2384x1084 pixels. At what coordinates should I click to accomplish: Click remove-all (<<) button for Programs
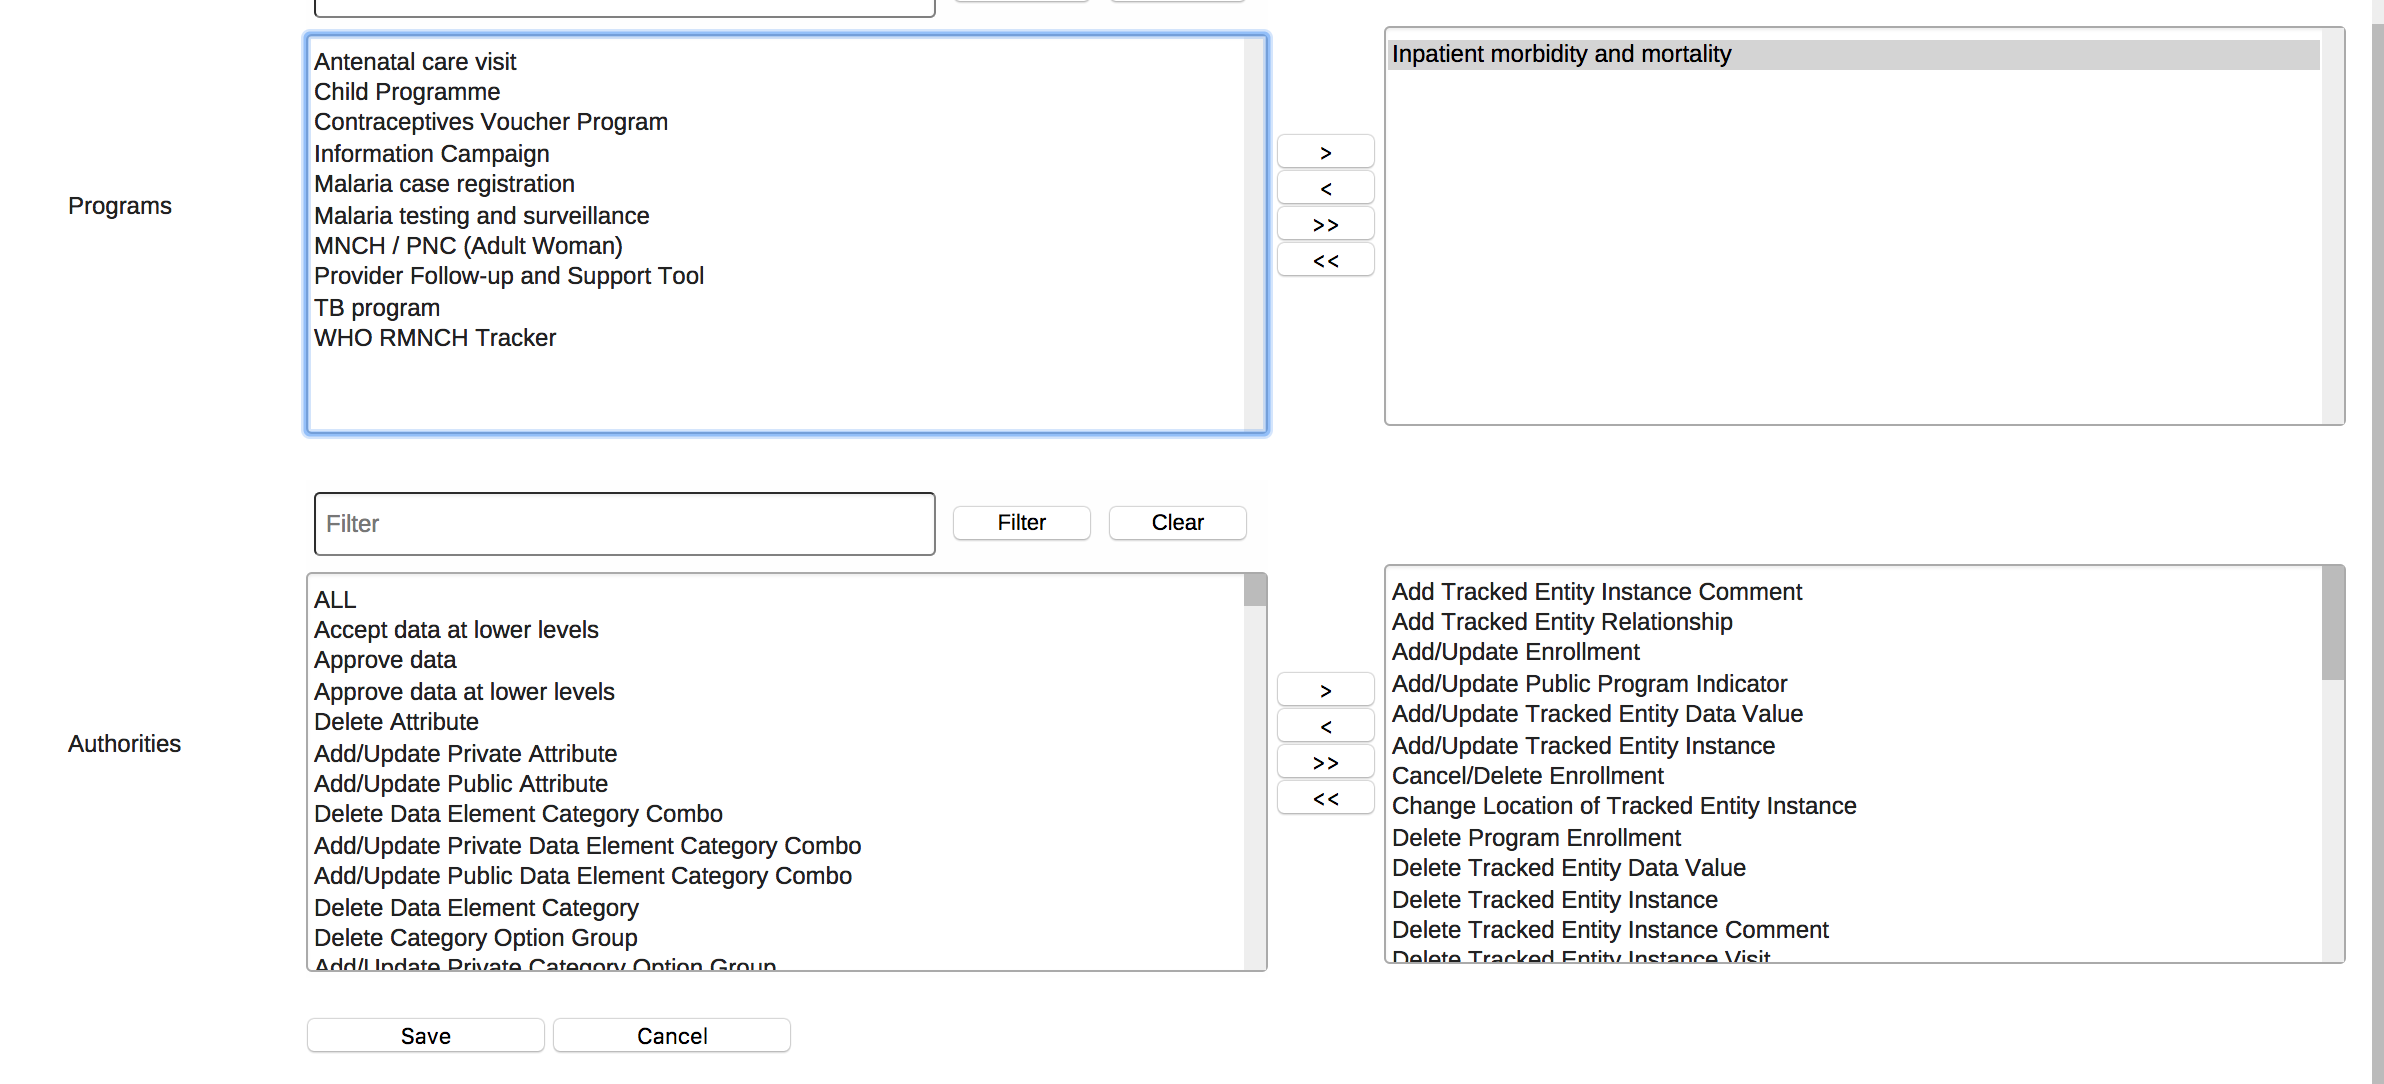pyautogui.click(x=1325, y=260)
